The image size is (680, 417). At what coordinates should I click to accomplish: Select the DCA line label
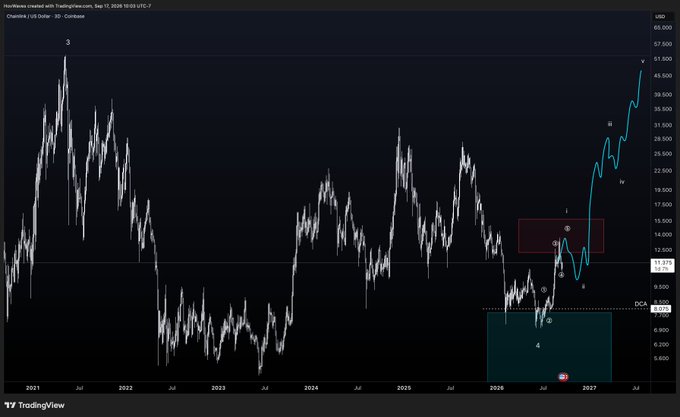641,304
